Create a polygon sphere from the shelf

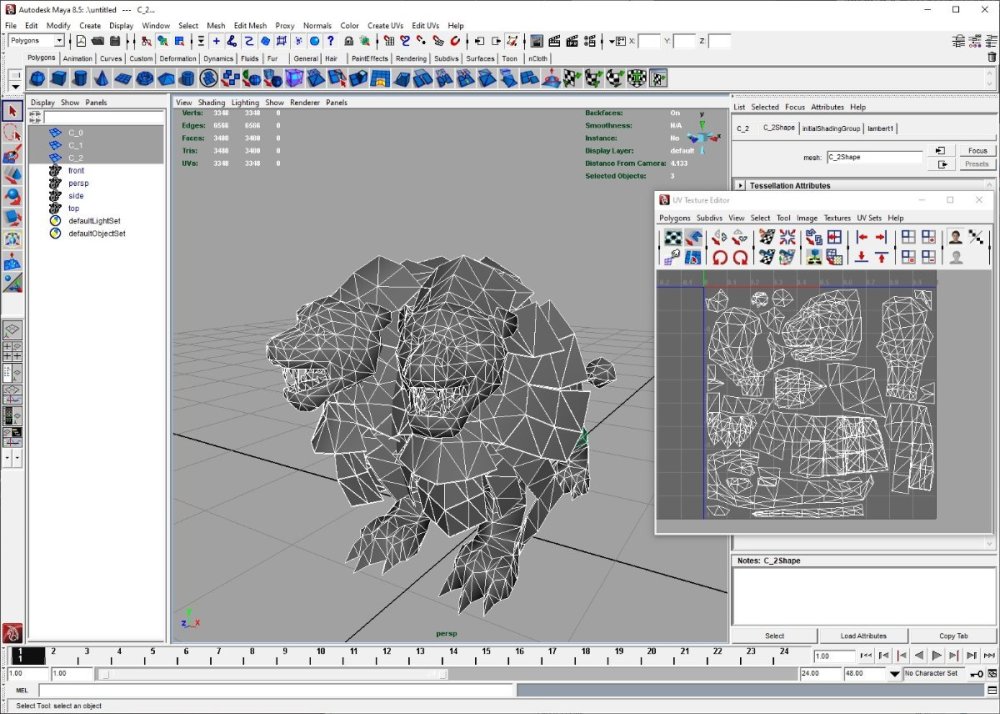pos(36,78)
